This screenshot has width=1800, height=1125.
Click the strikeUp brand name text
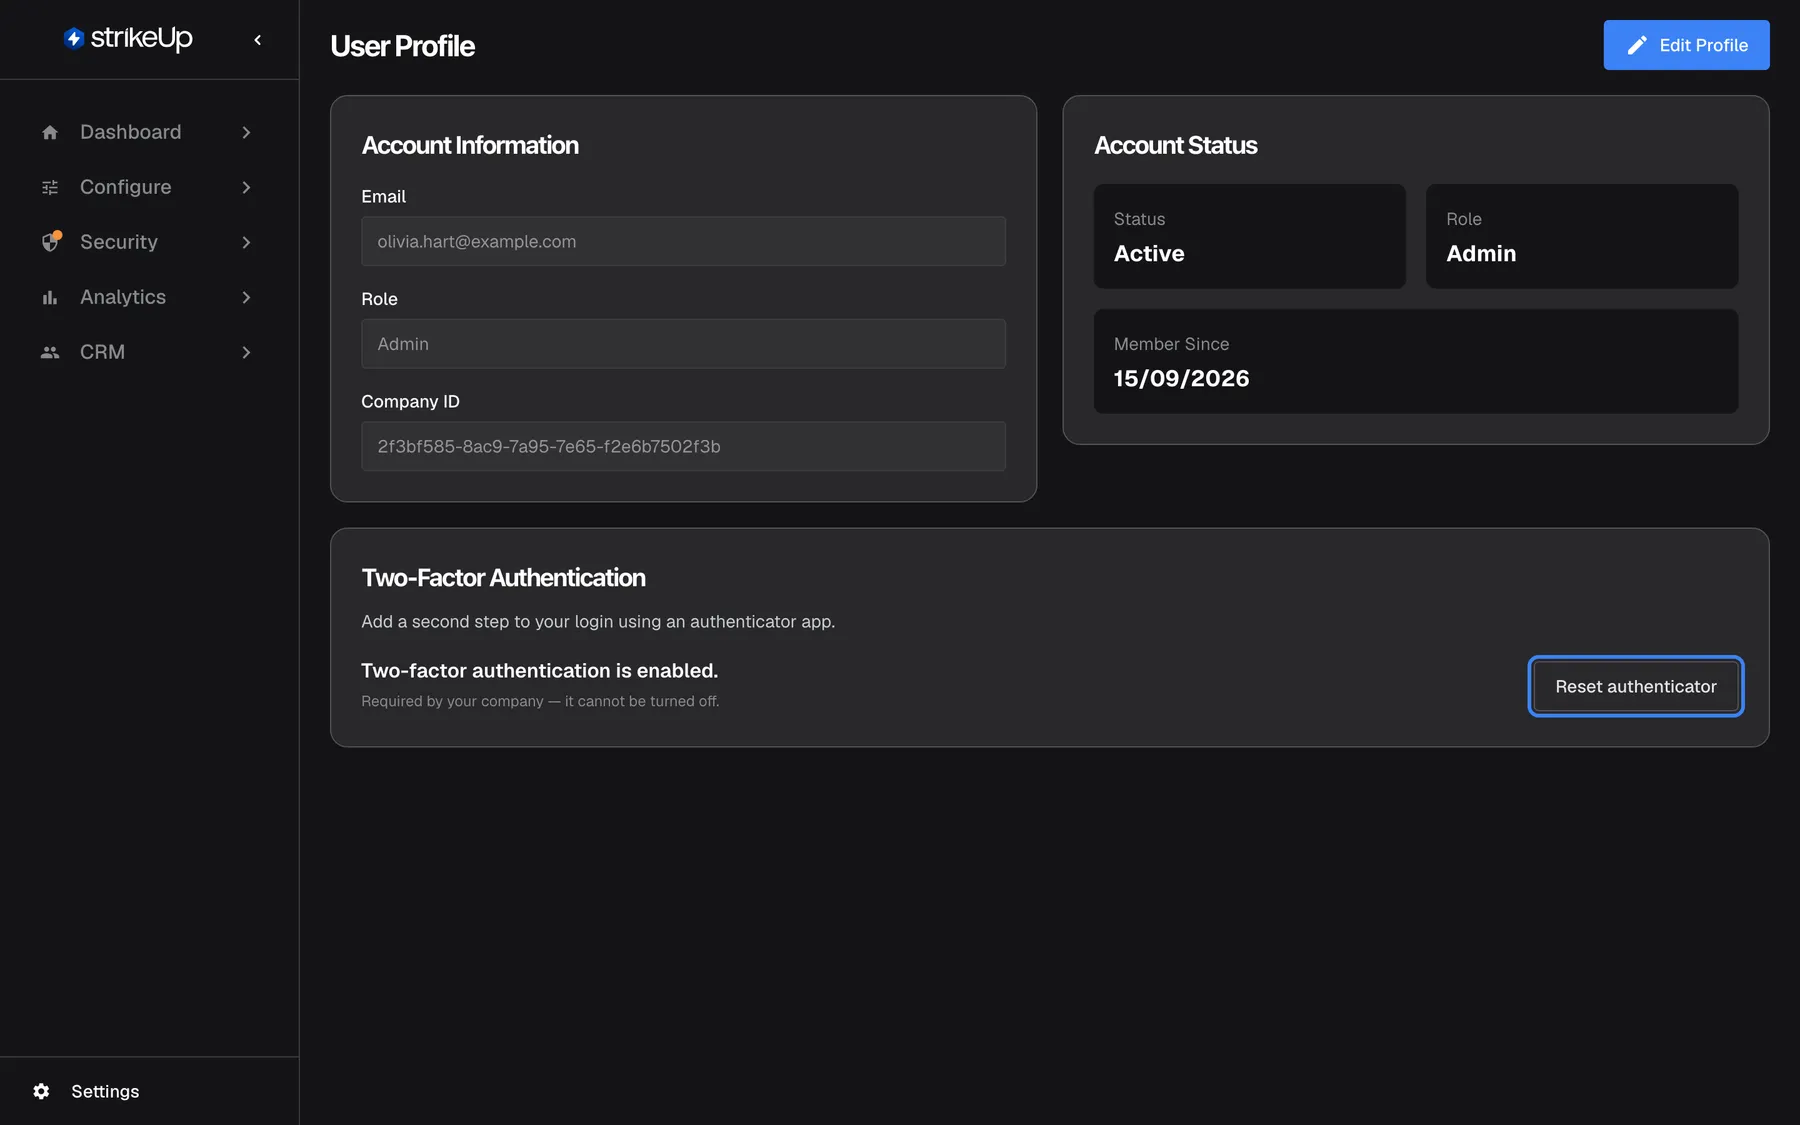(141, 38)
